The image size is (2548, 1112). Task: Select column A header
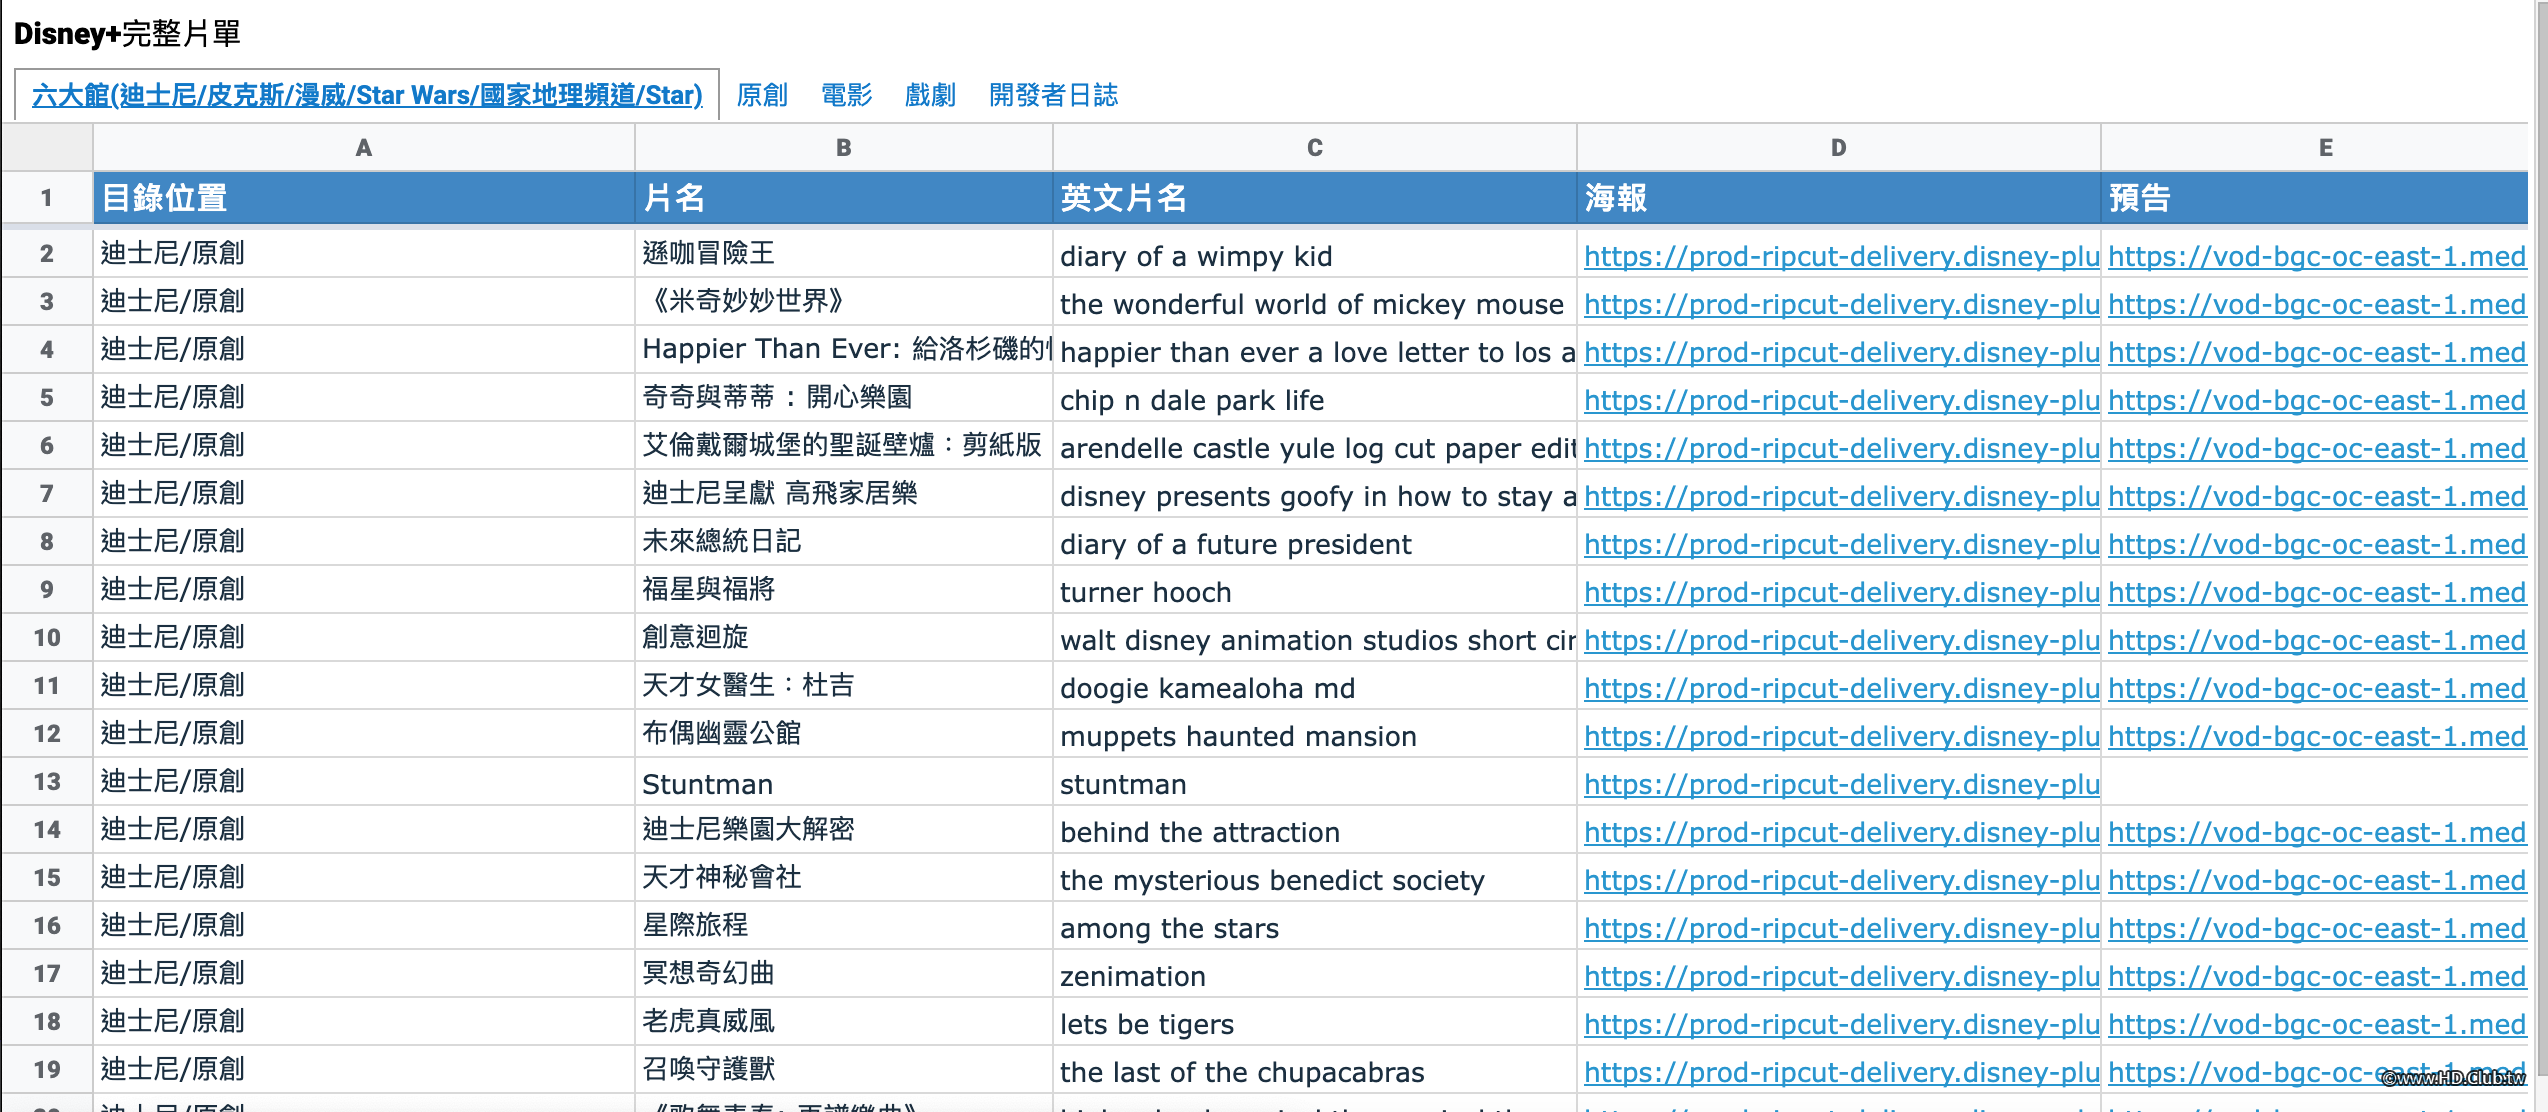[x=363, y=147]
